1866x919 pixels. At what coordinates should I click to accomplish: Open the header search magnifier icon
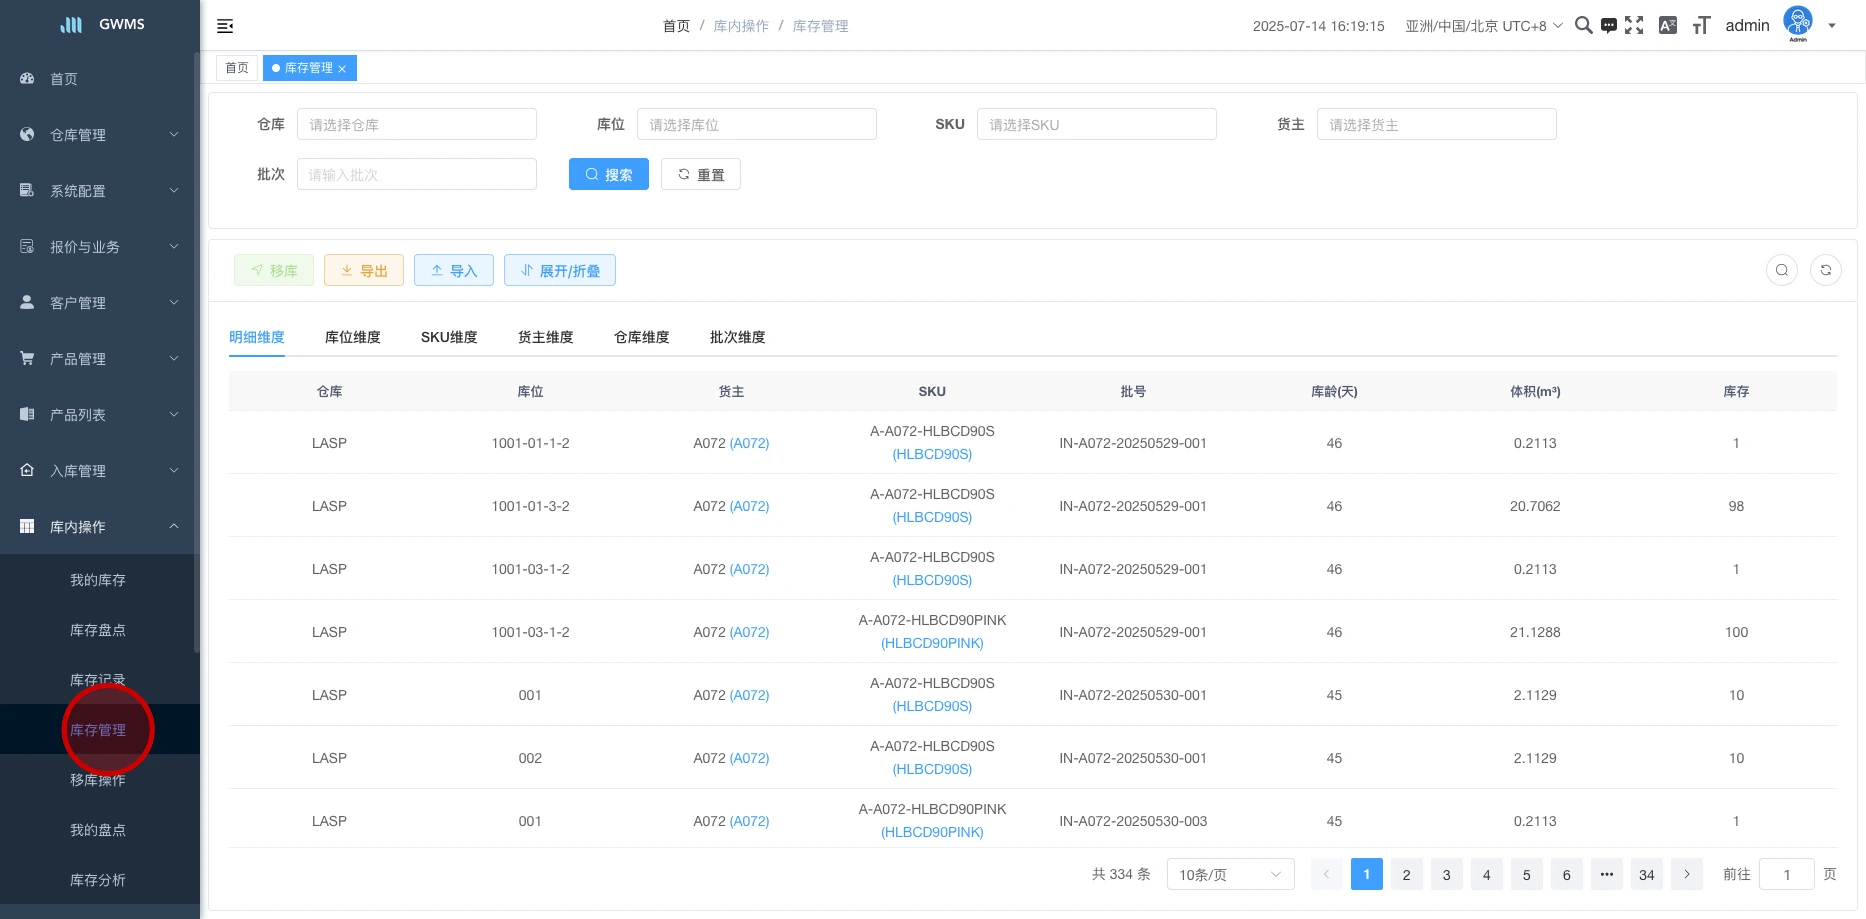(x=1583, y=25)
